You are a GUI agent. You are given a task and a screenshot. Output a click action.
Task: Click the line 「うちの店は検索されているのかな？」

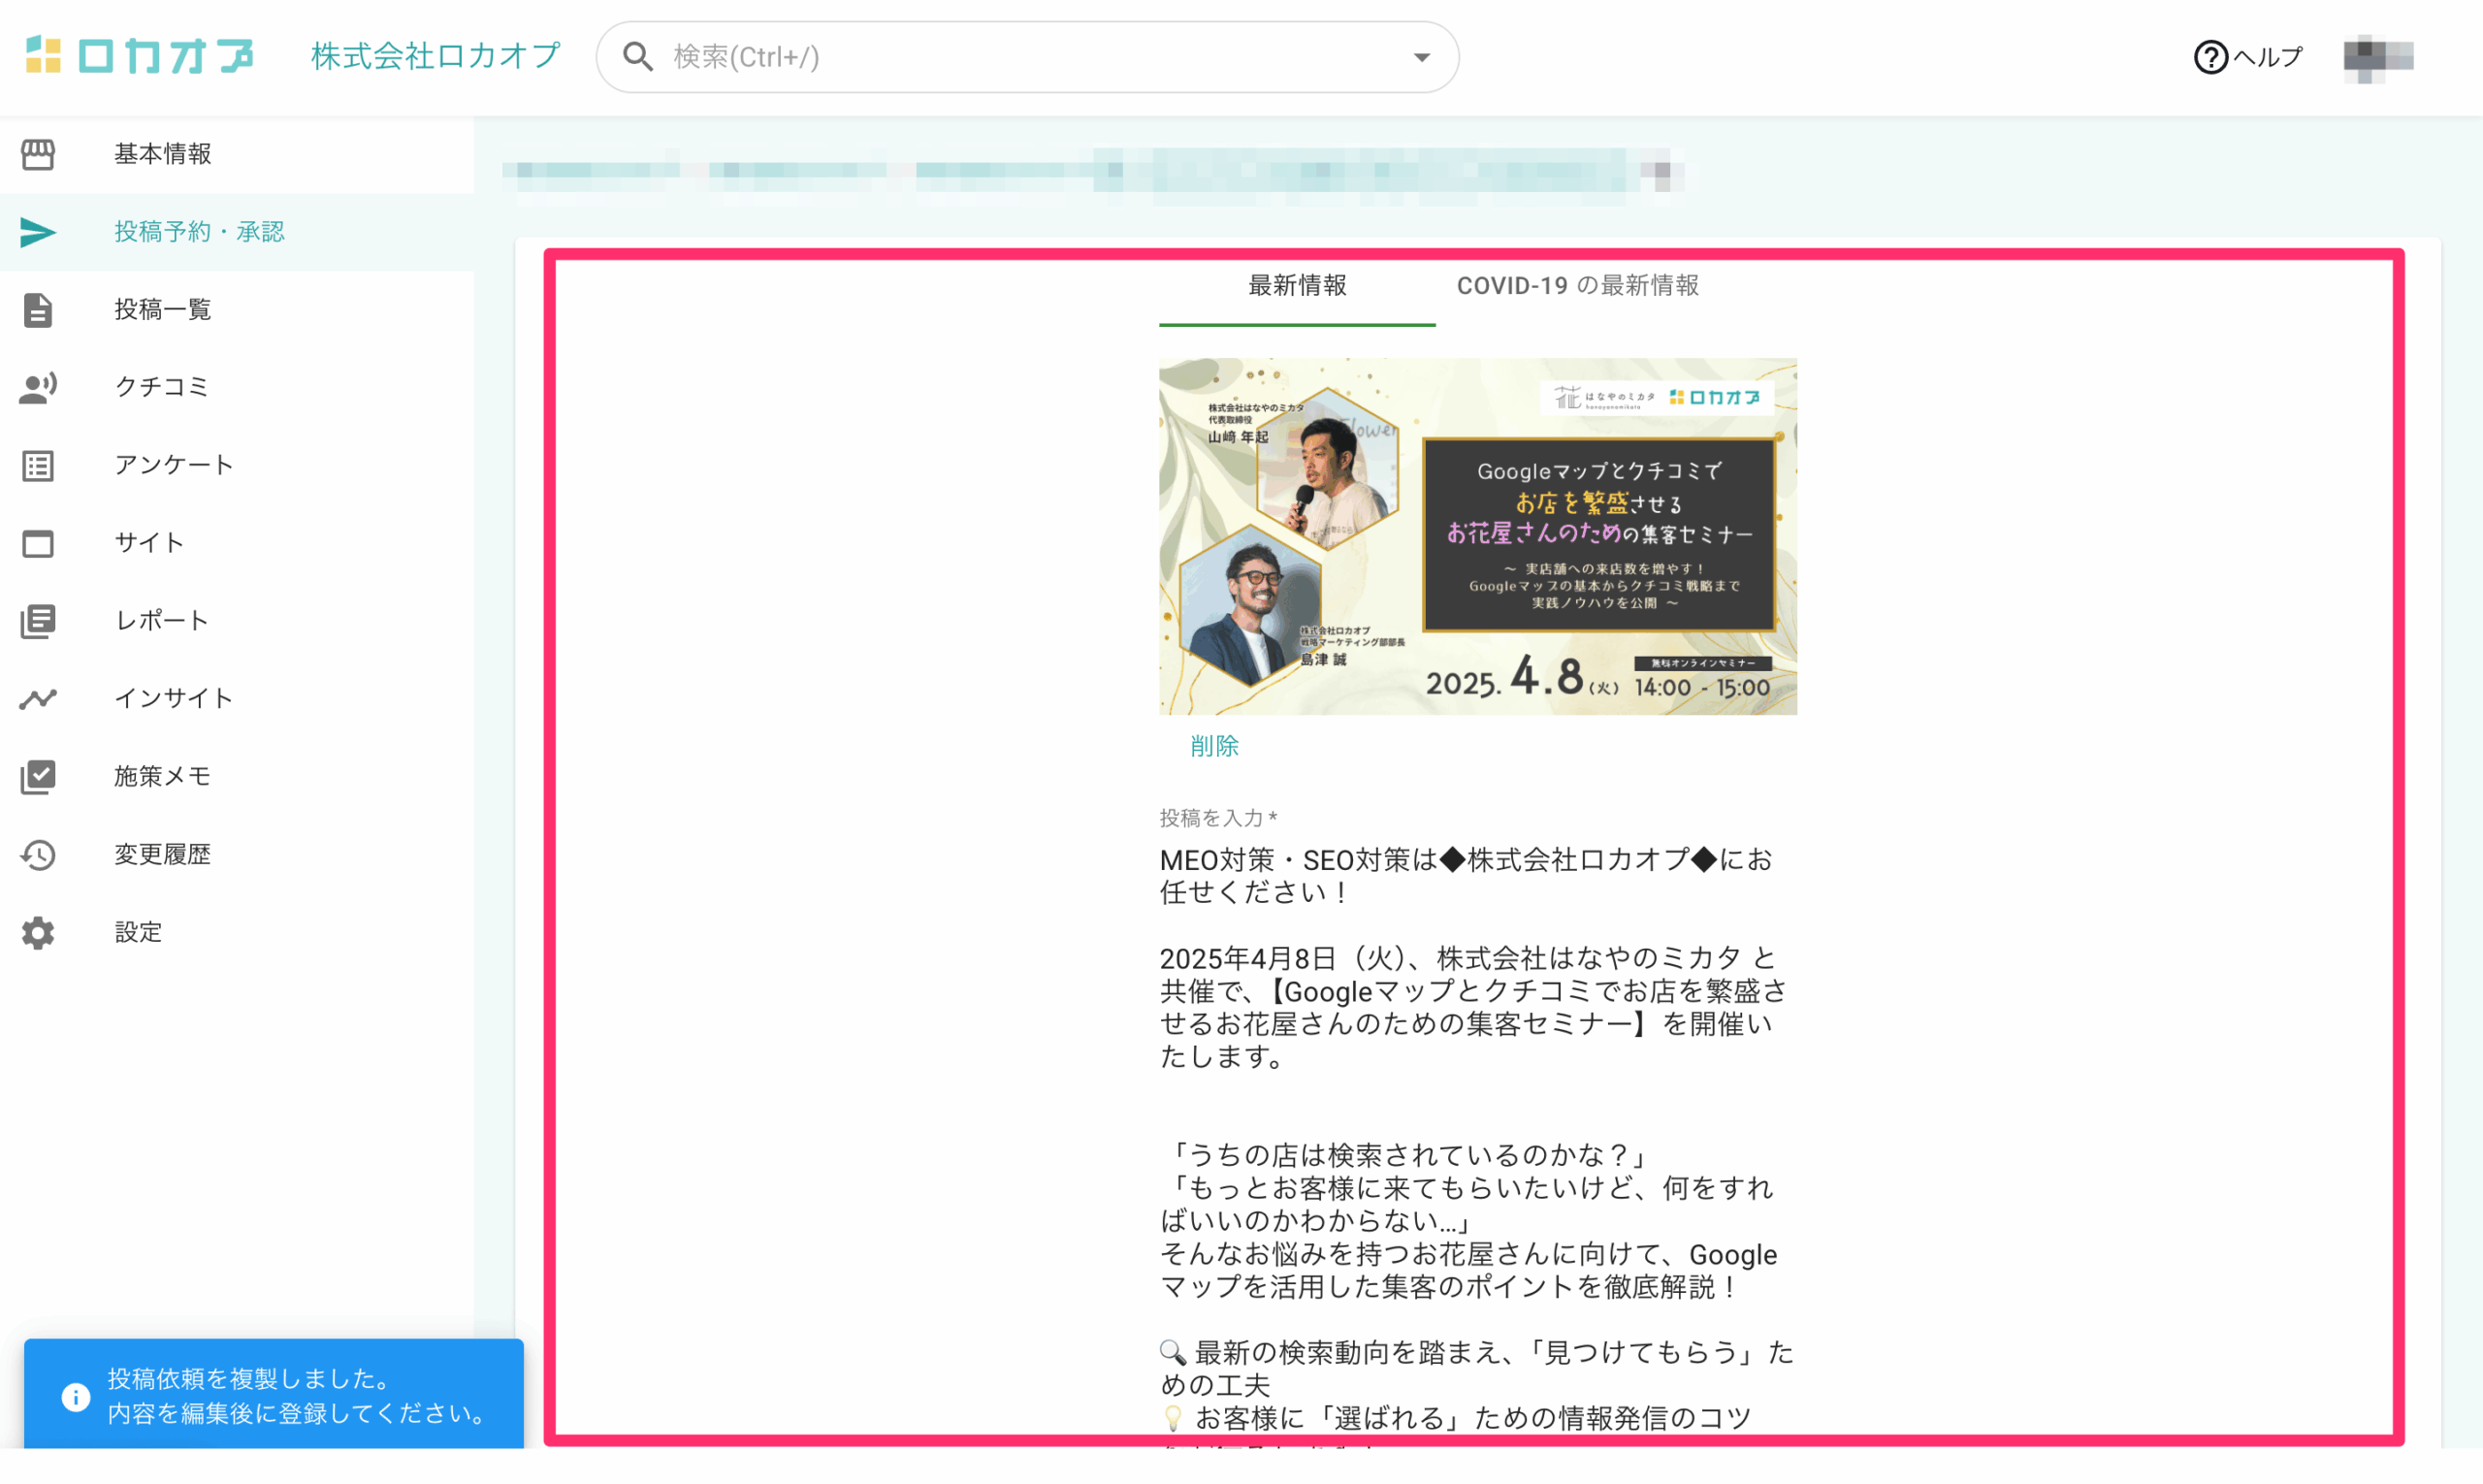[1406, 1156]
